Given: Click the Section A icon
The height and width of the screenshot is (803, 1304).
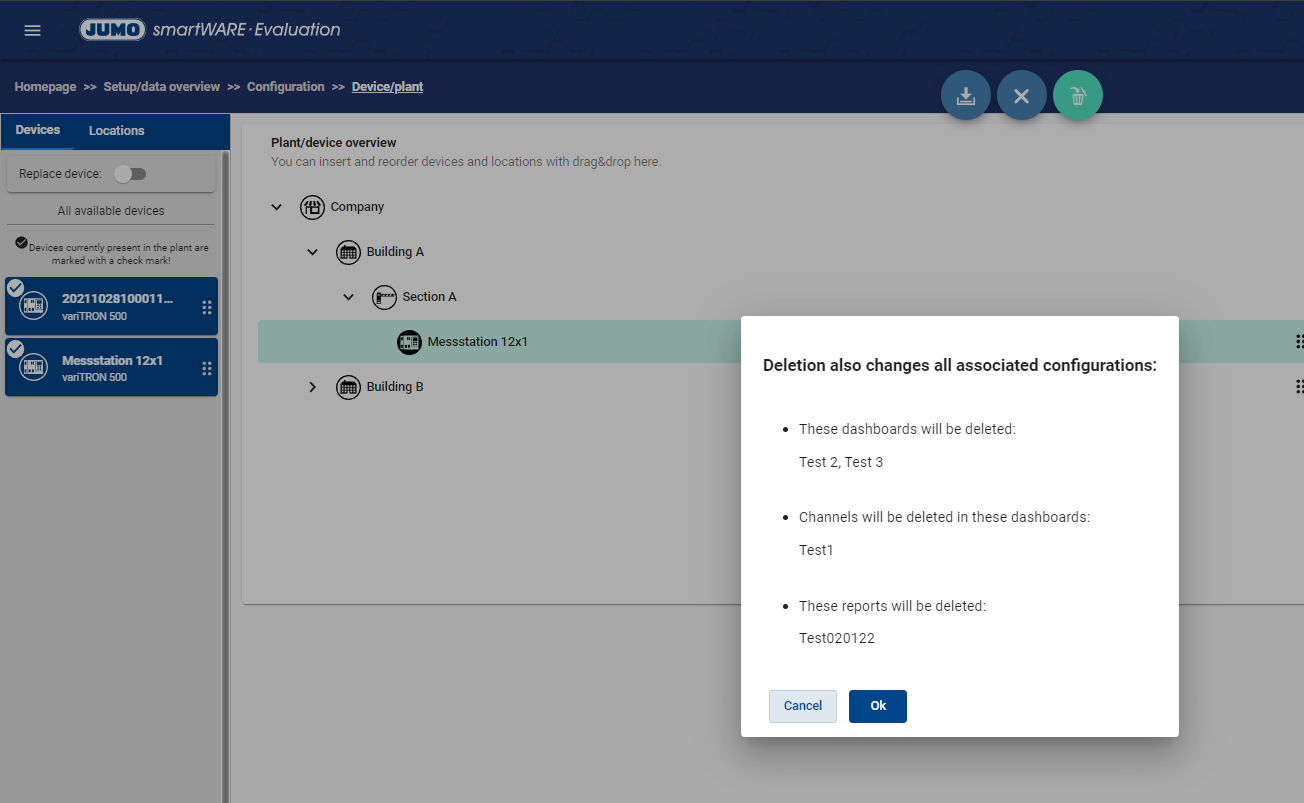Looking at the screenshot, I should 384,297.
